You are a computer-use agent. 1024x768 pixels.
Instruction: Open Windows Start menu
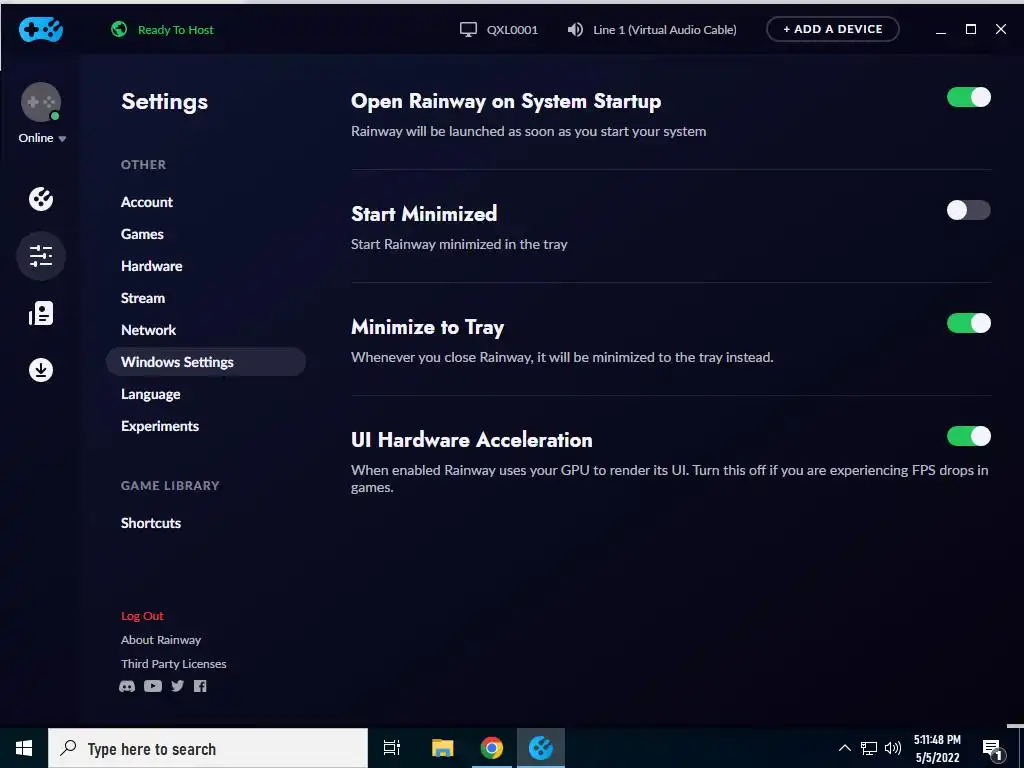pyautogui.click(x=24, y=748)
